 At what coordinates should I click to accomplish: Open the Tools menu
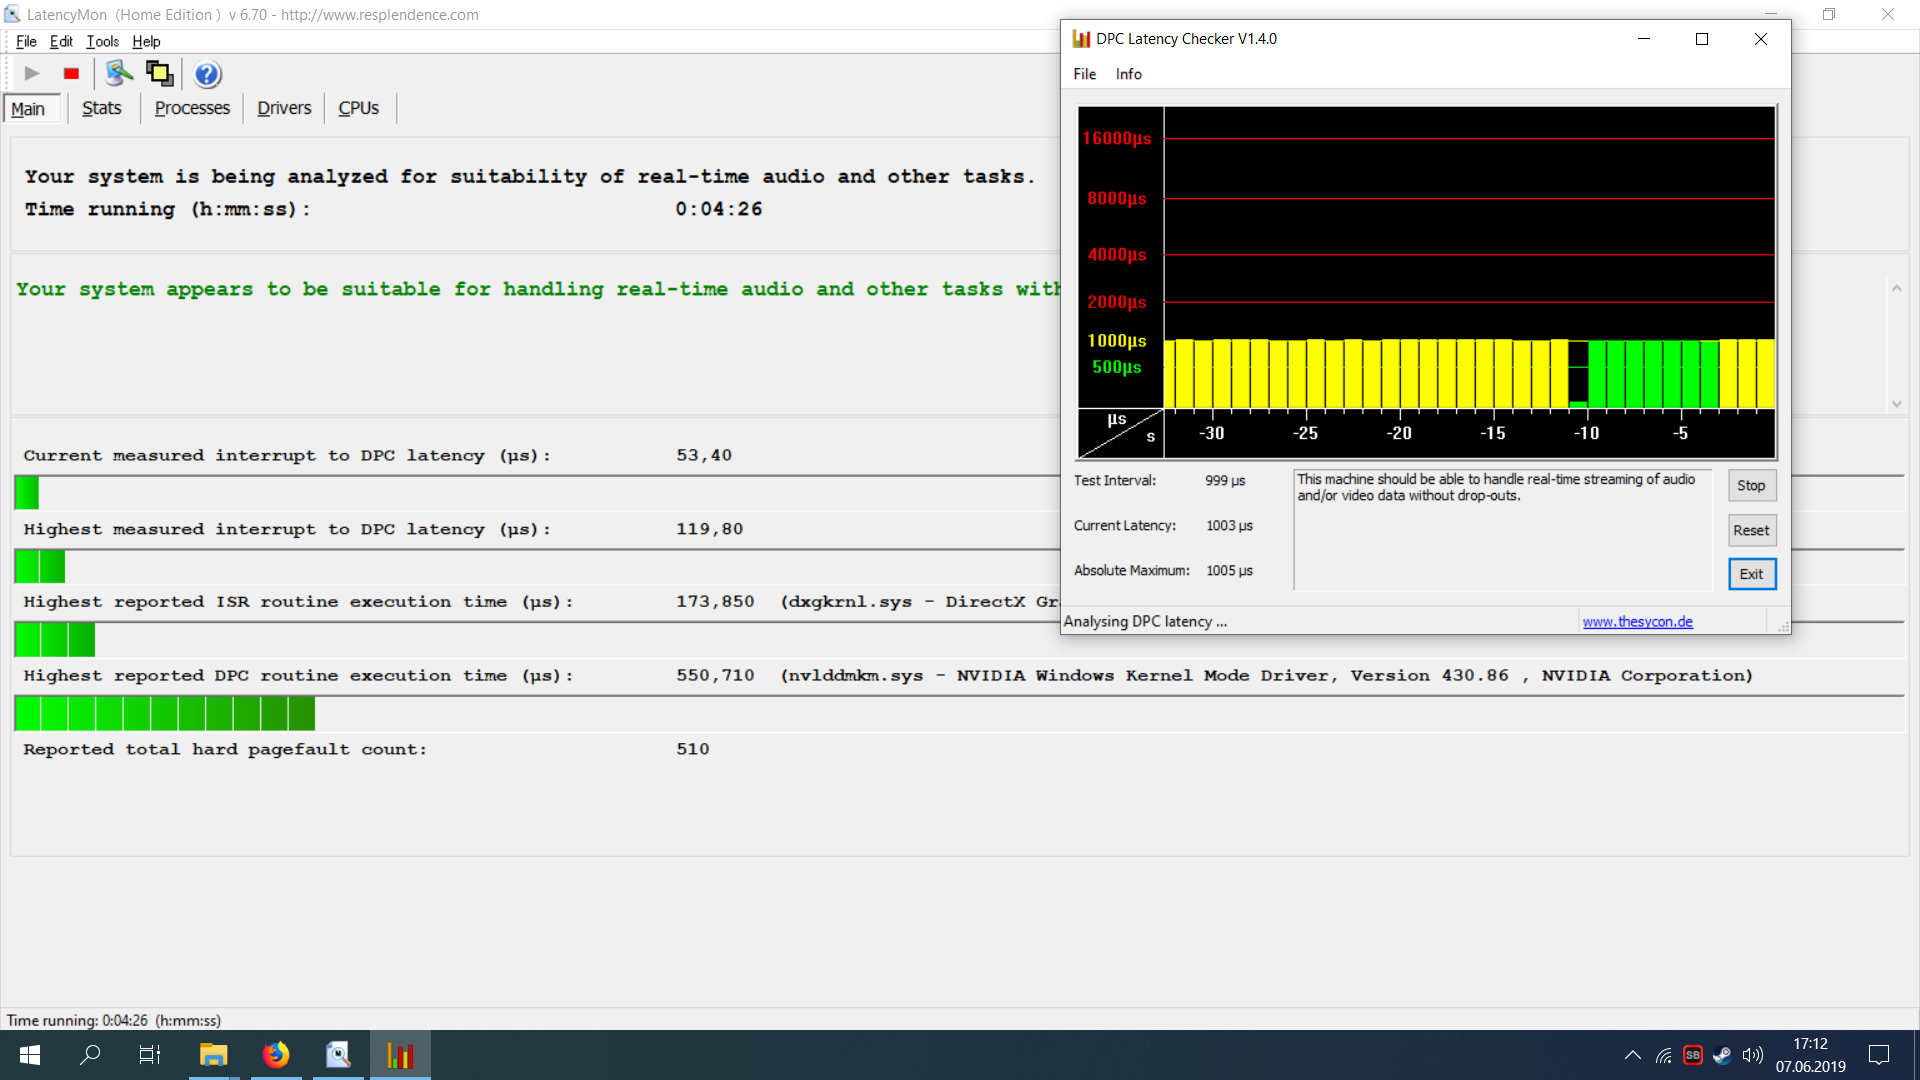[102, 41]
